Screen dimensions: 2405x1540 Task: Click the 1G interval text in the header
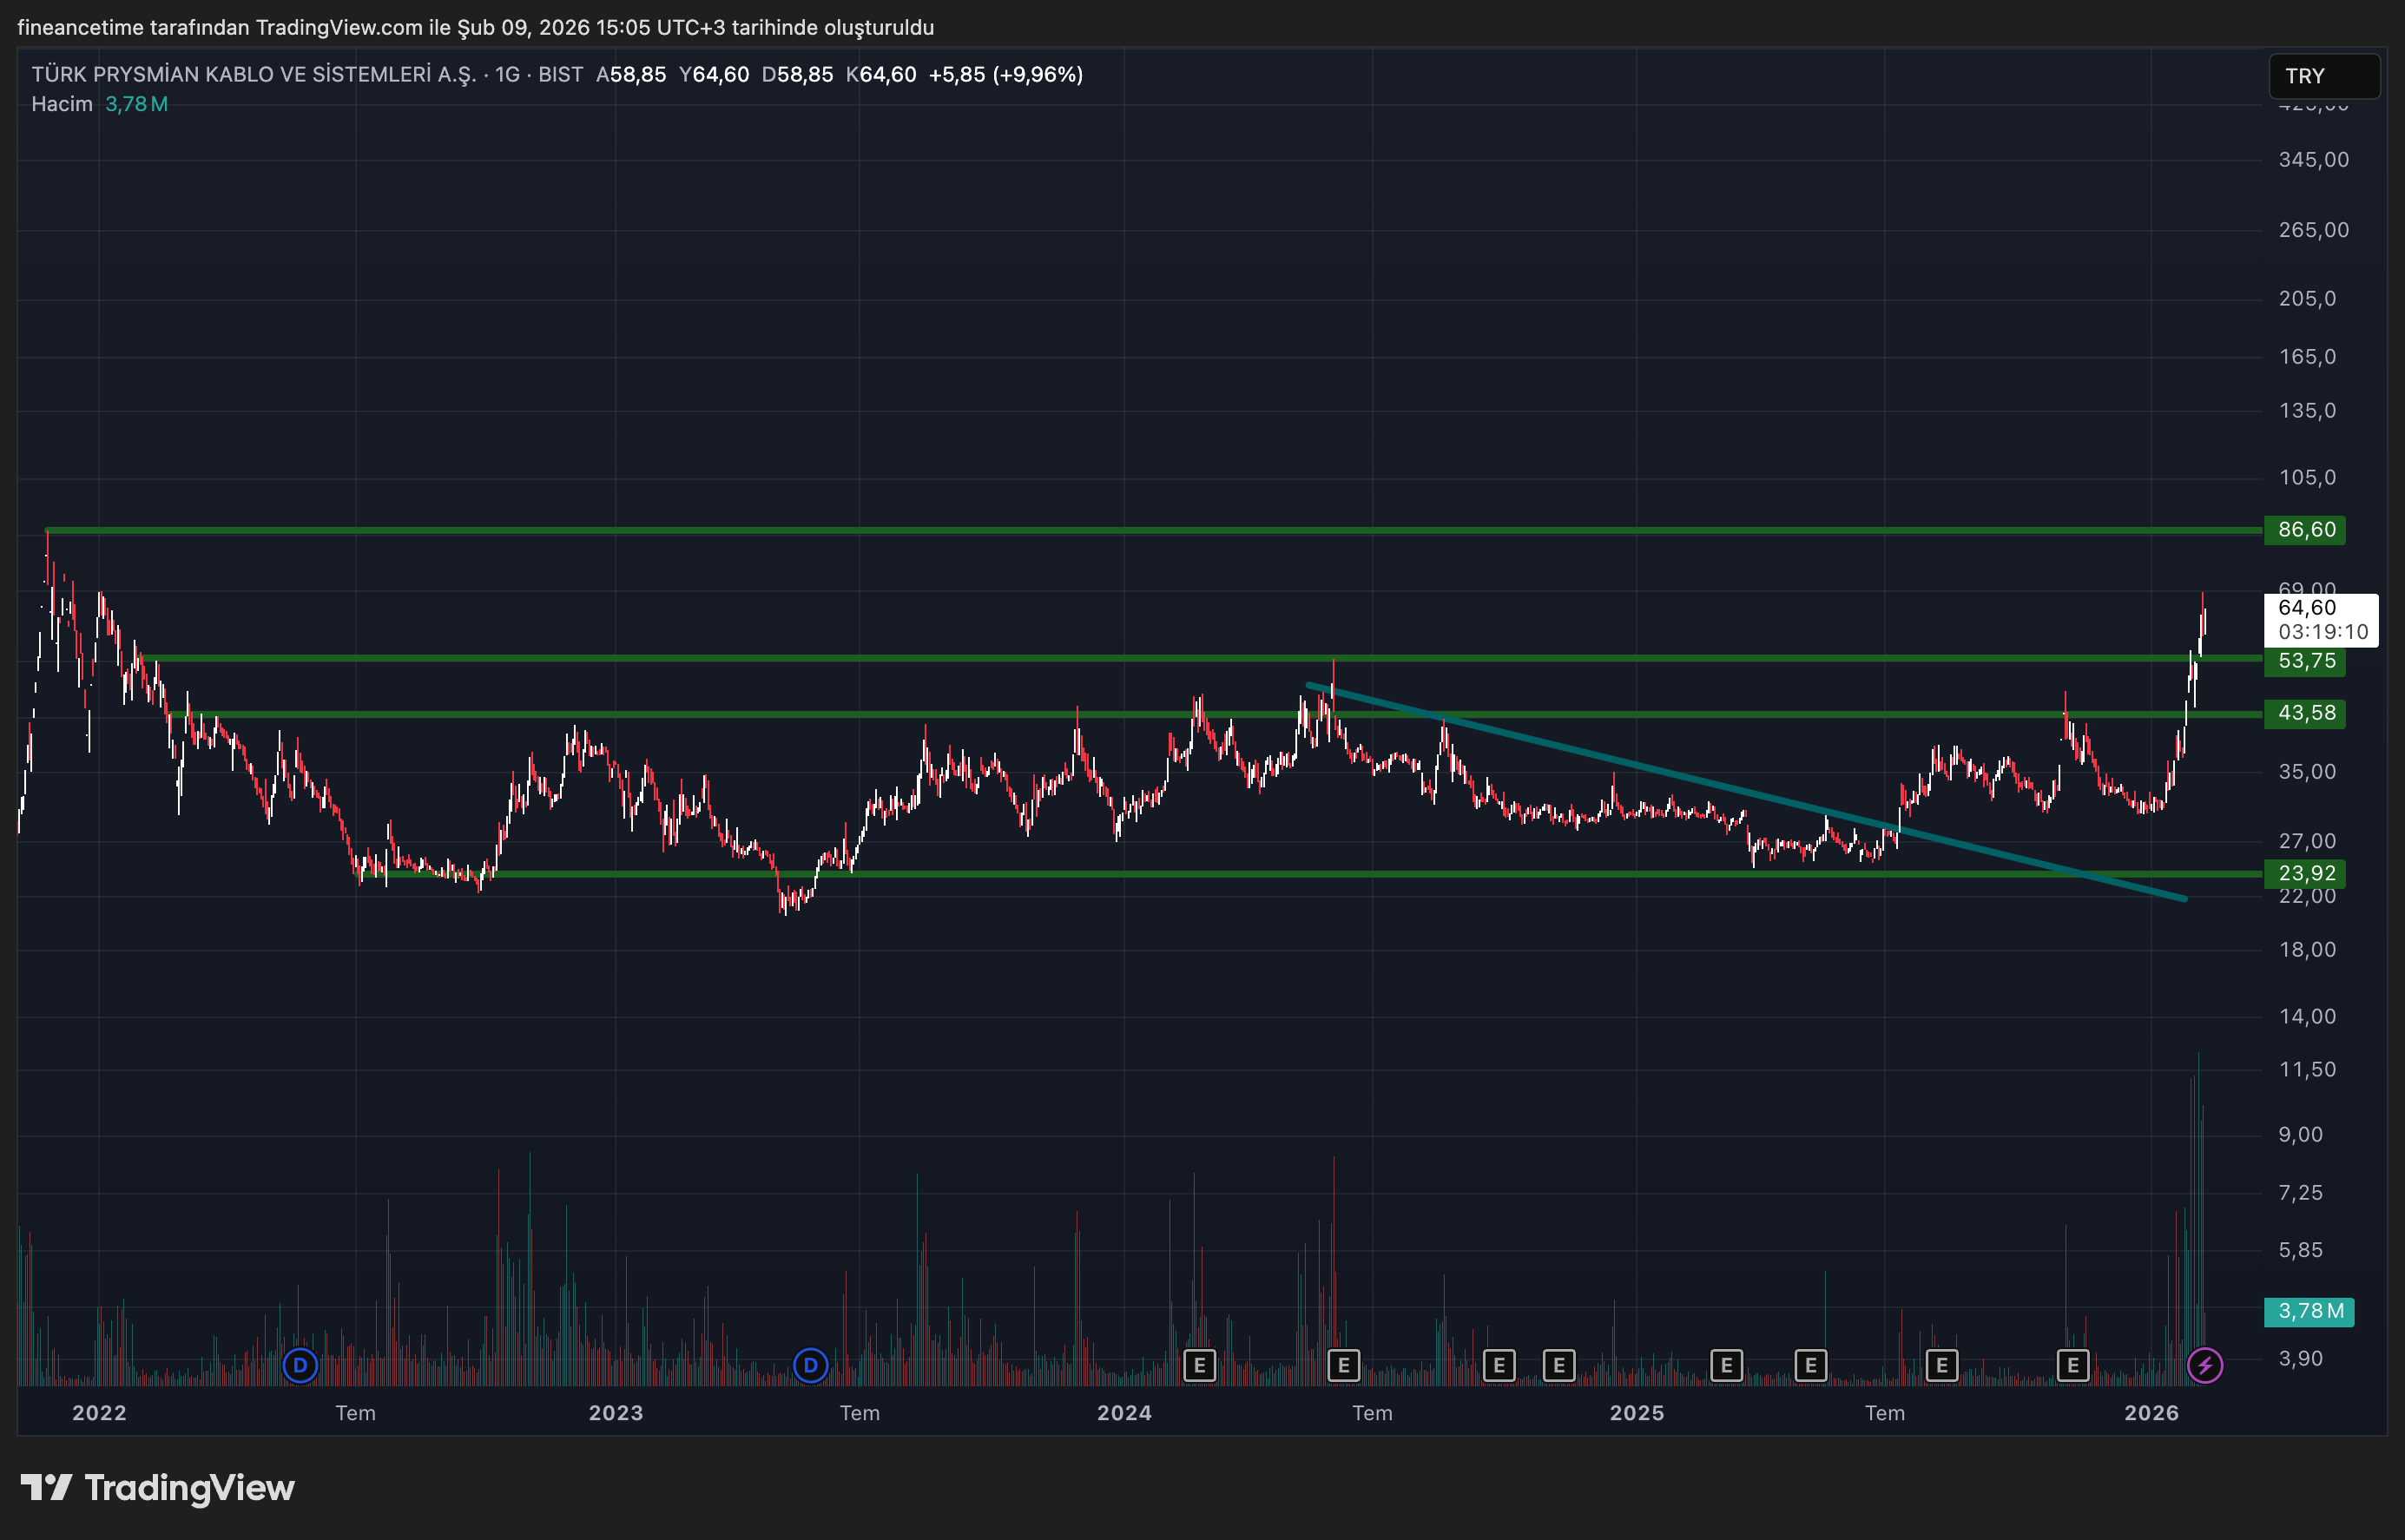[507, 75]
